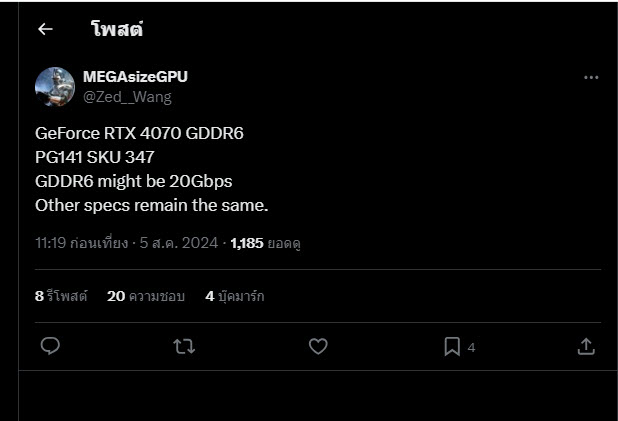Like the post with the heart icon
Screen dimensions: 618x421
click(318, 346)
